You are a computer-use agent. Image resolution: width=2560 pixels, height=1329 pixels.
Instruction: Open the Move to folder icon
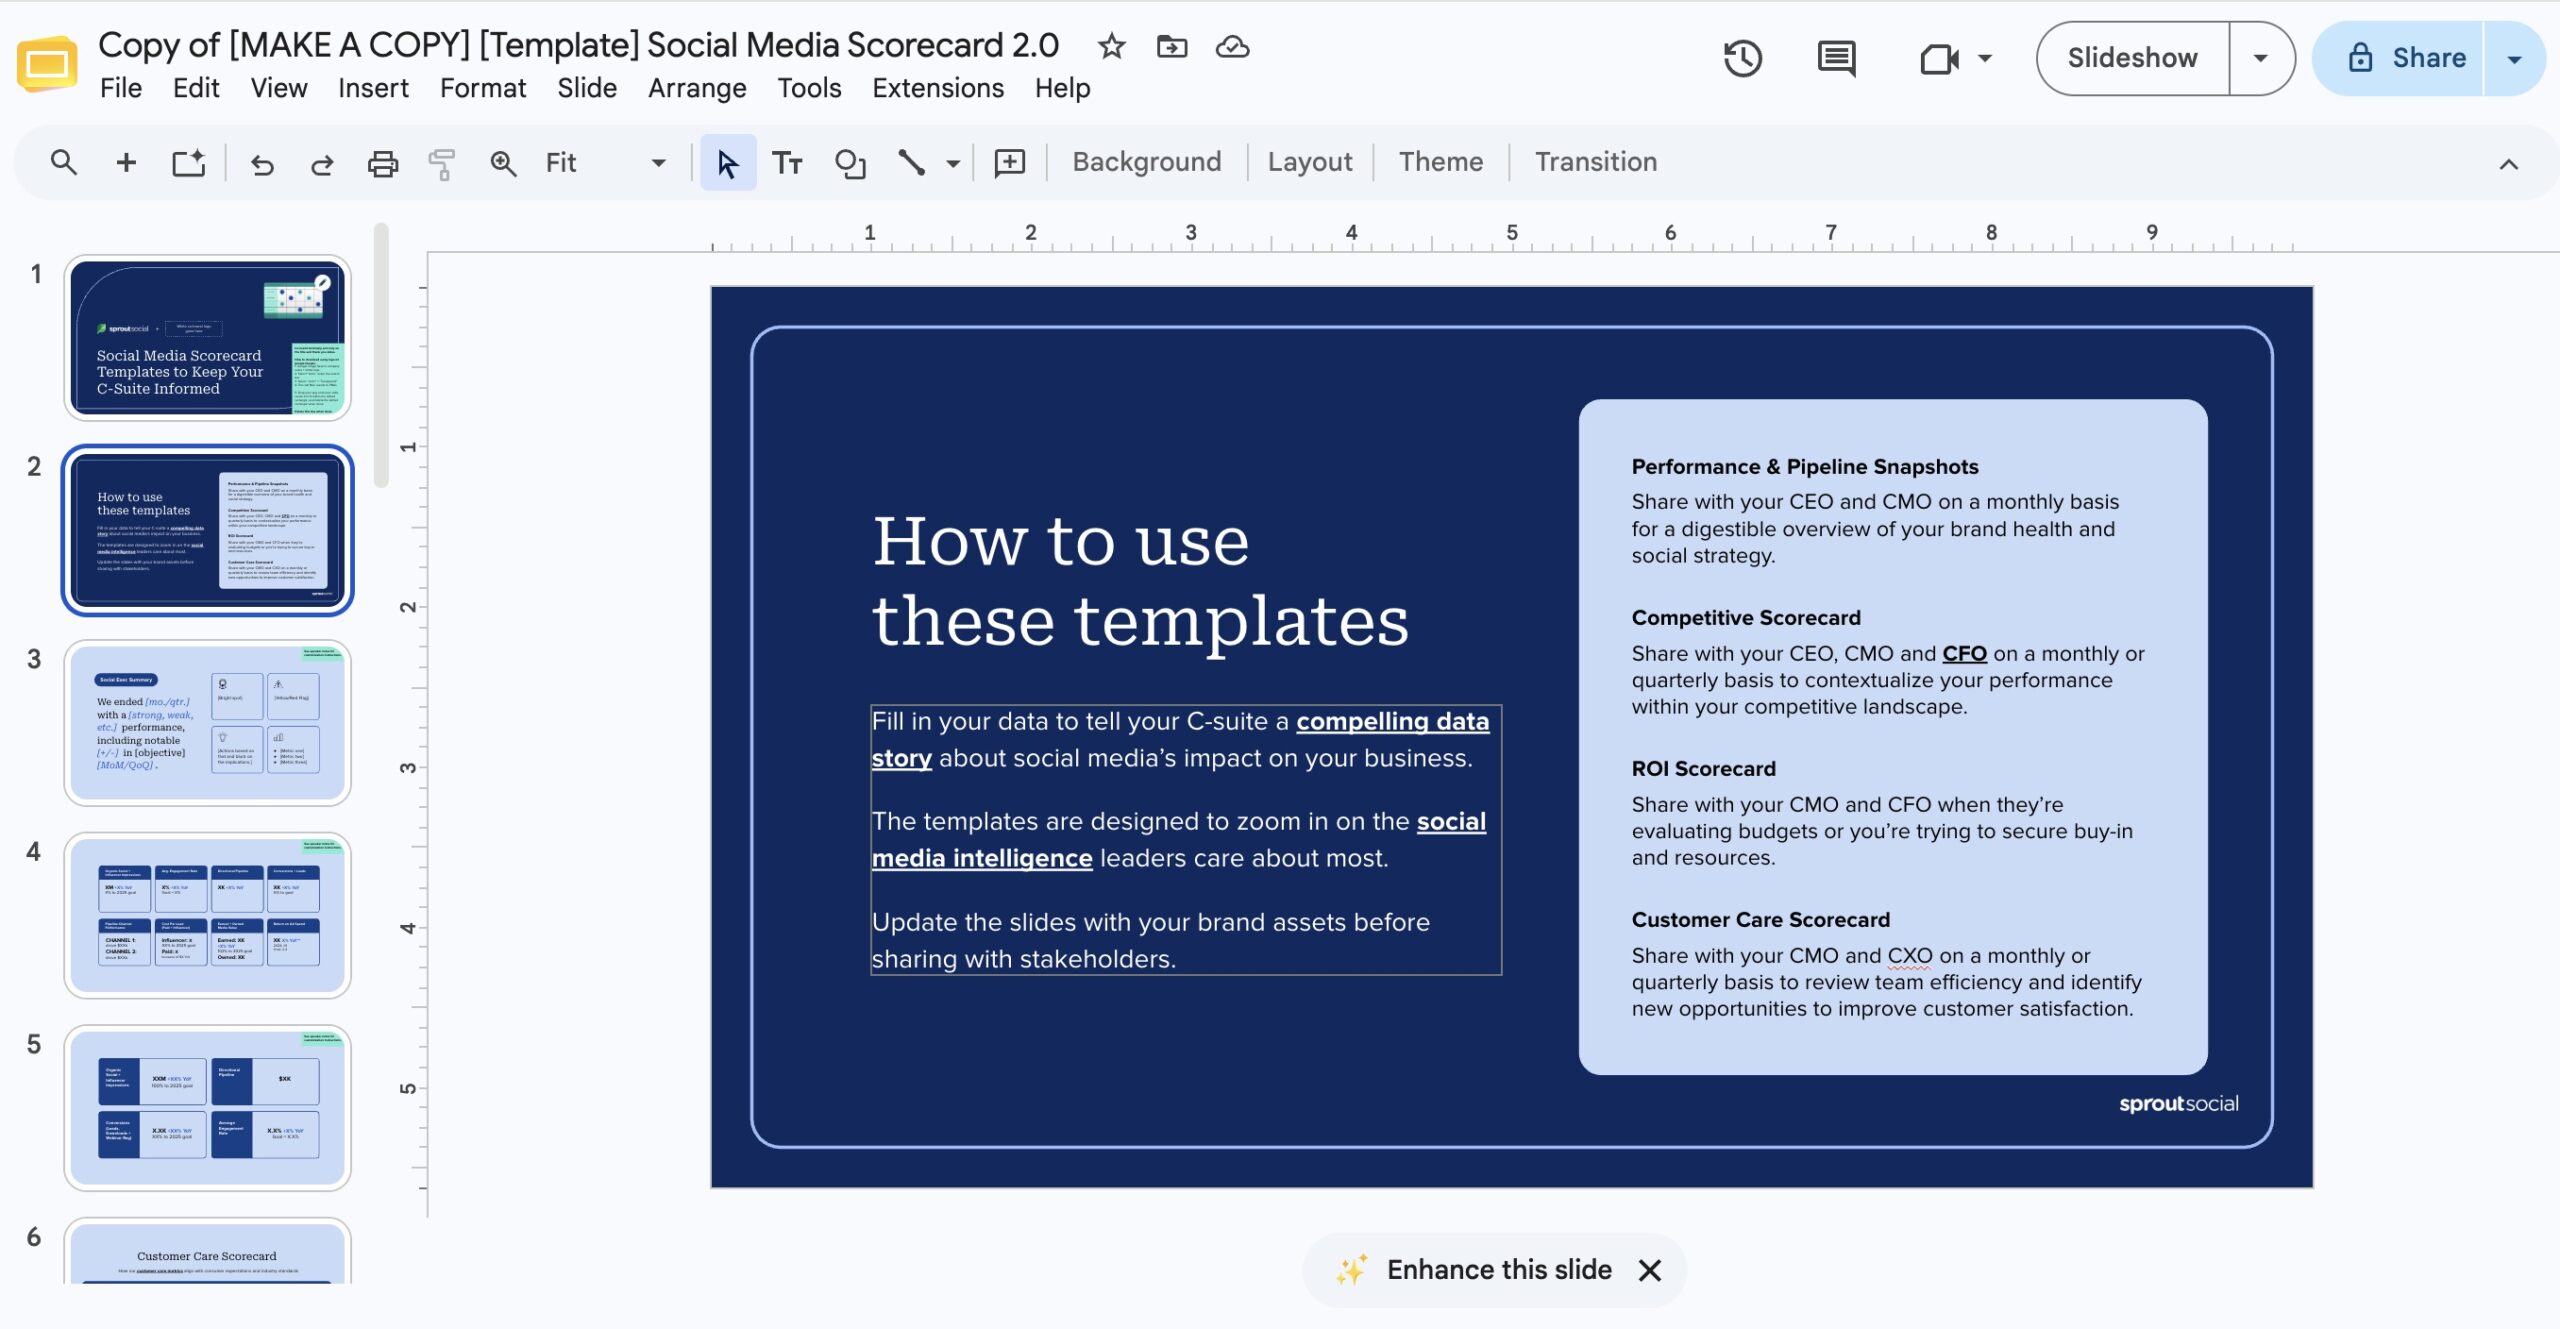coord(1171,46)
